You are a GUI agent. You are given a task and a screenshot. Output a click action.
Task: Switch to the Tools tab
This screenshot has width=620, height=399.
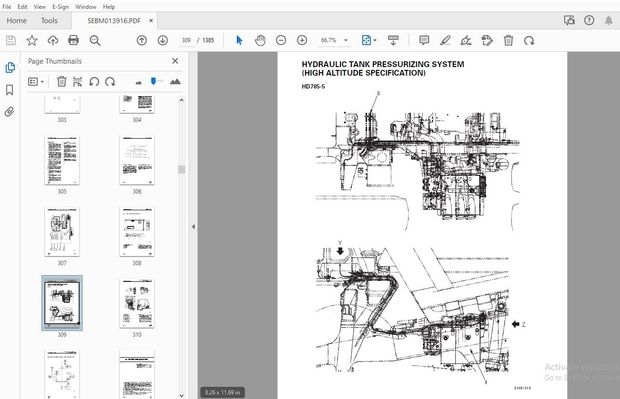point(49,21)
